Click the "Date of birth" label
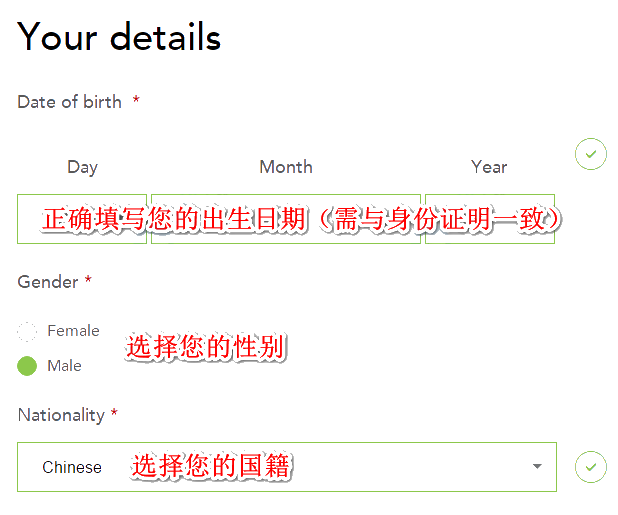The width and height of the screenshot is (618, 515). click(70, 102)
